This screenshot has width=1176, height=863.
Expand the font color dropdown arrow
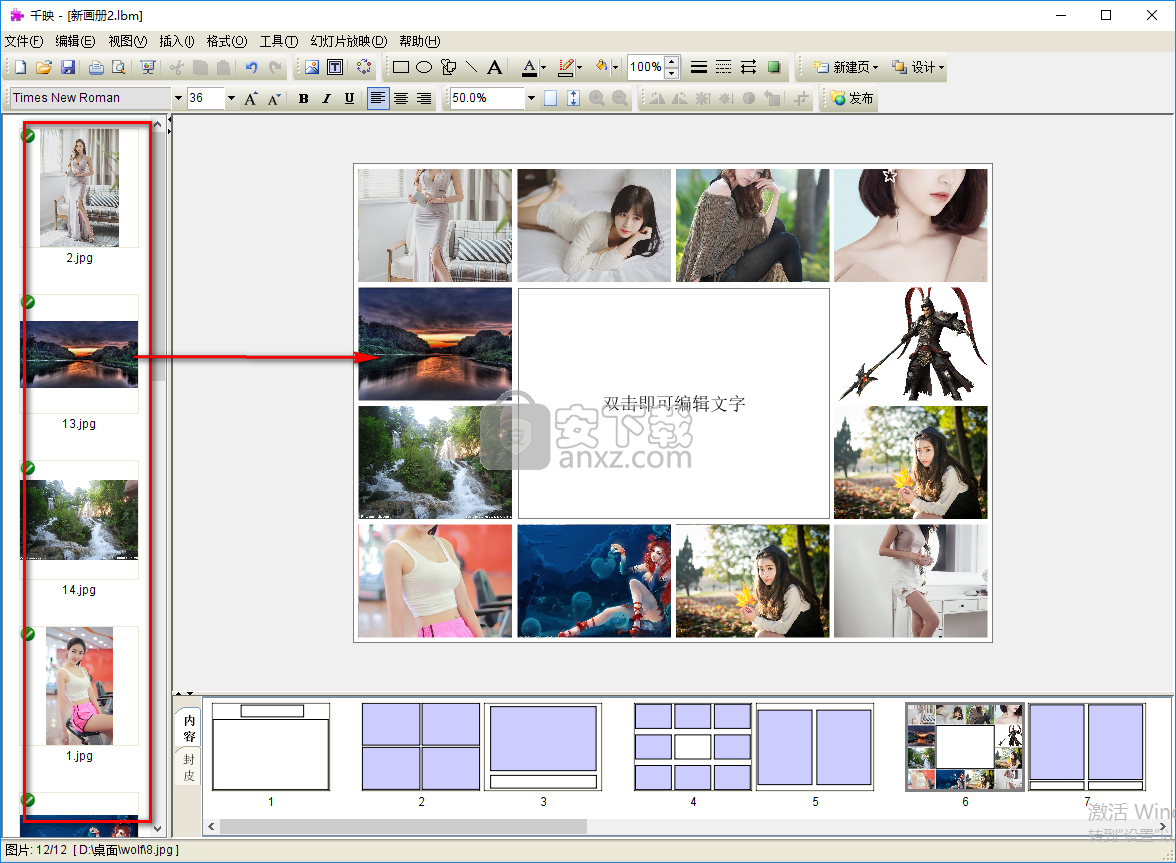tap(543, 67)
